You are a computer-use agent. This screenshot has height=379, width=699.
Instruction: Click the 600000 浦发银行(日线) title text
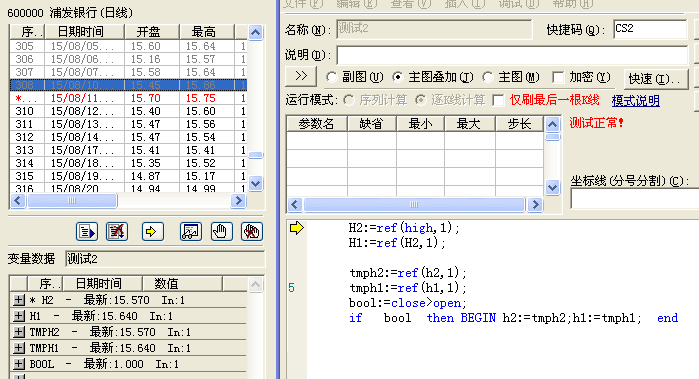[70, 12]
